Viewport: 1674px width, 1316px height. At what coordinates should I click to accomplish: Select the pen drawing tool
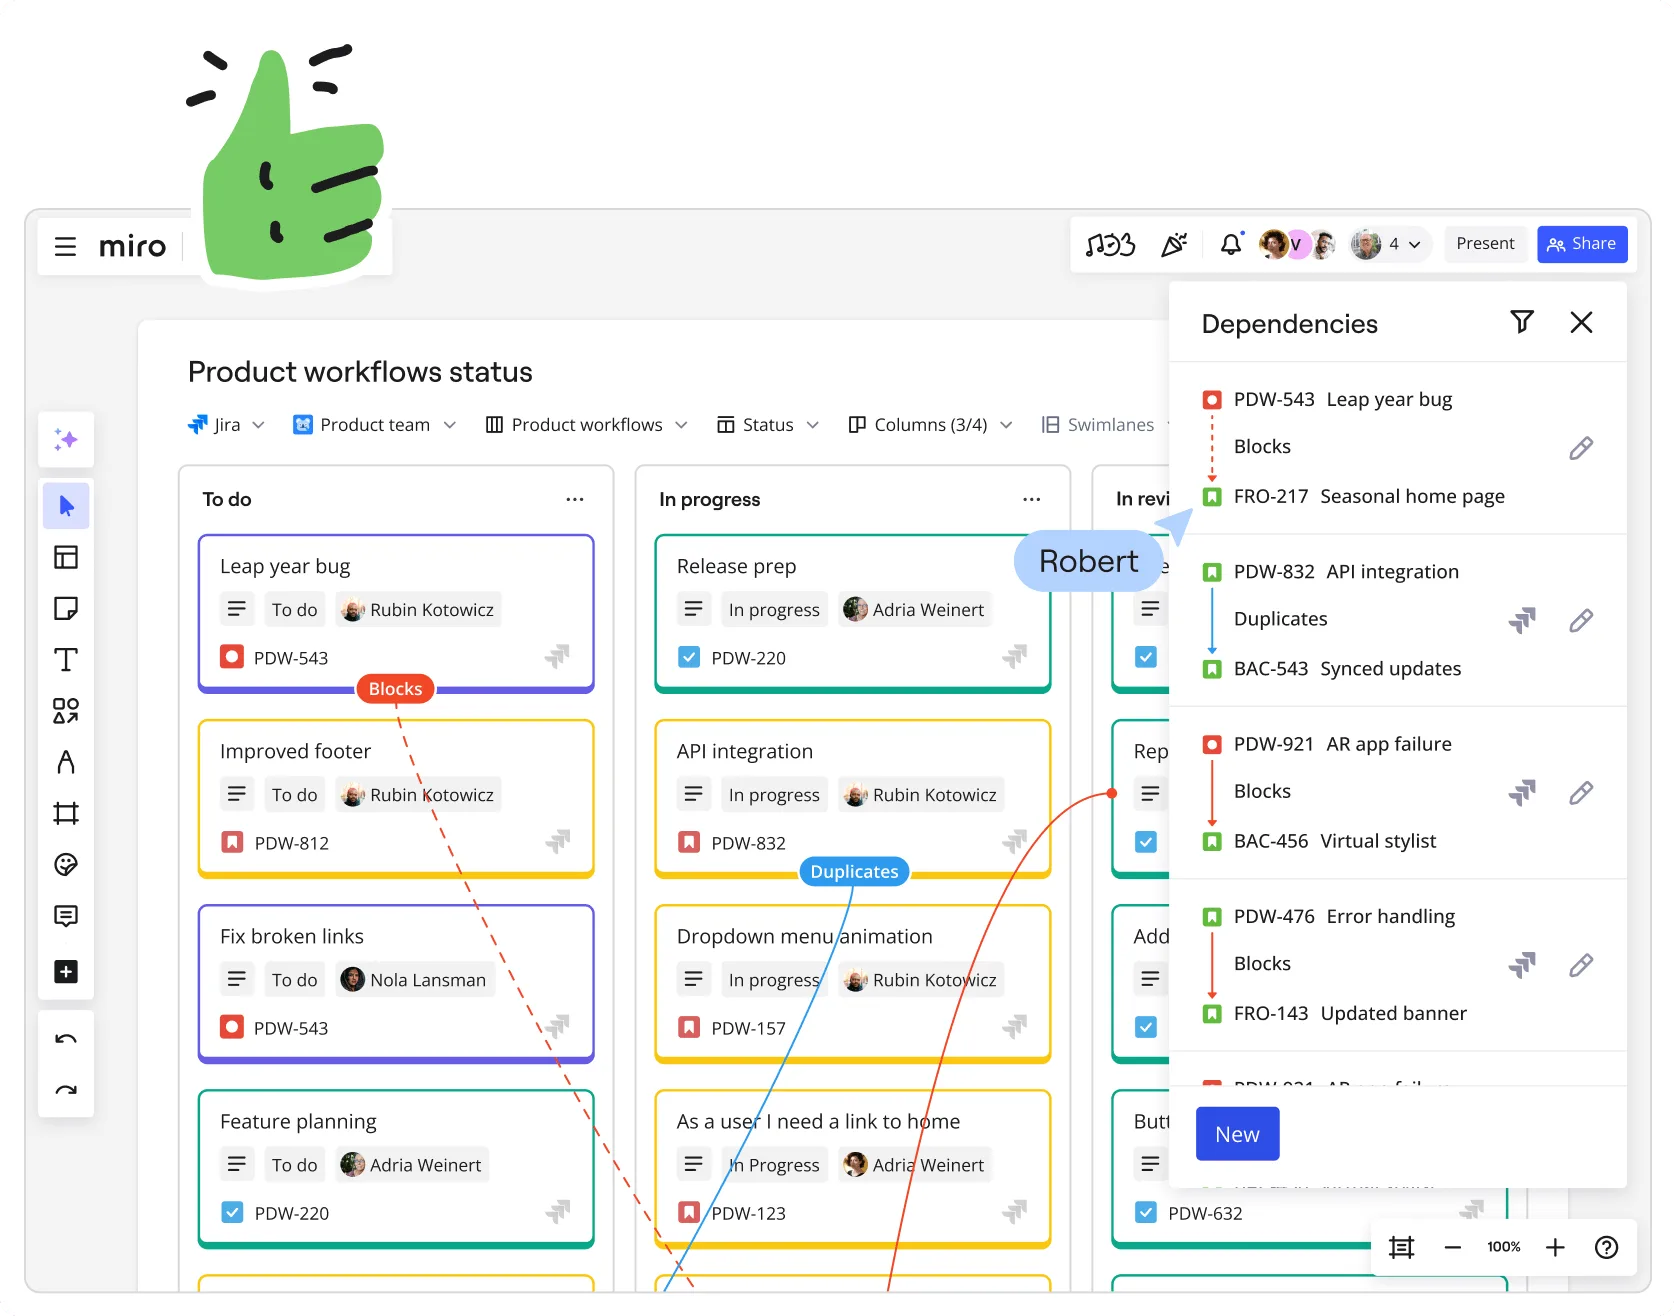[66, 762]
